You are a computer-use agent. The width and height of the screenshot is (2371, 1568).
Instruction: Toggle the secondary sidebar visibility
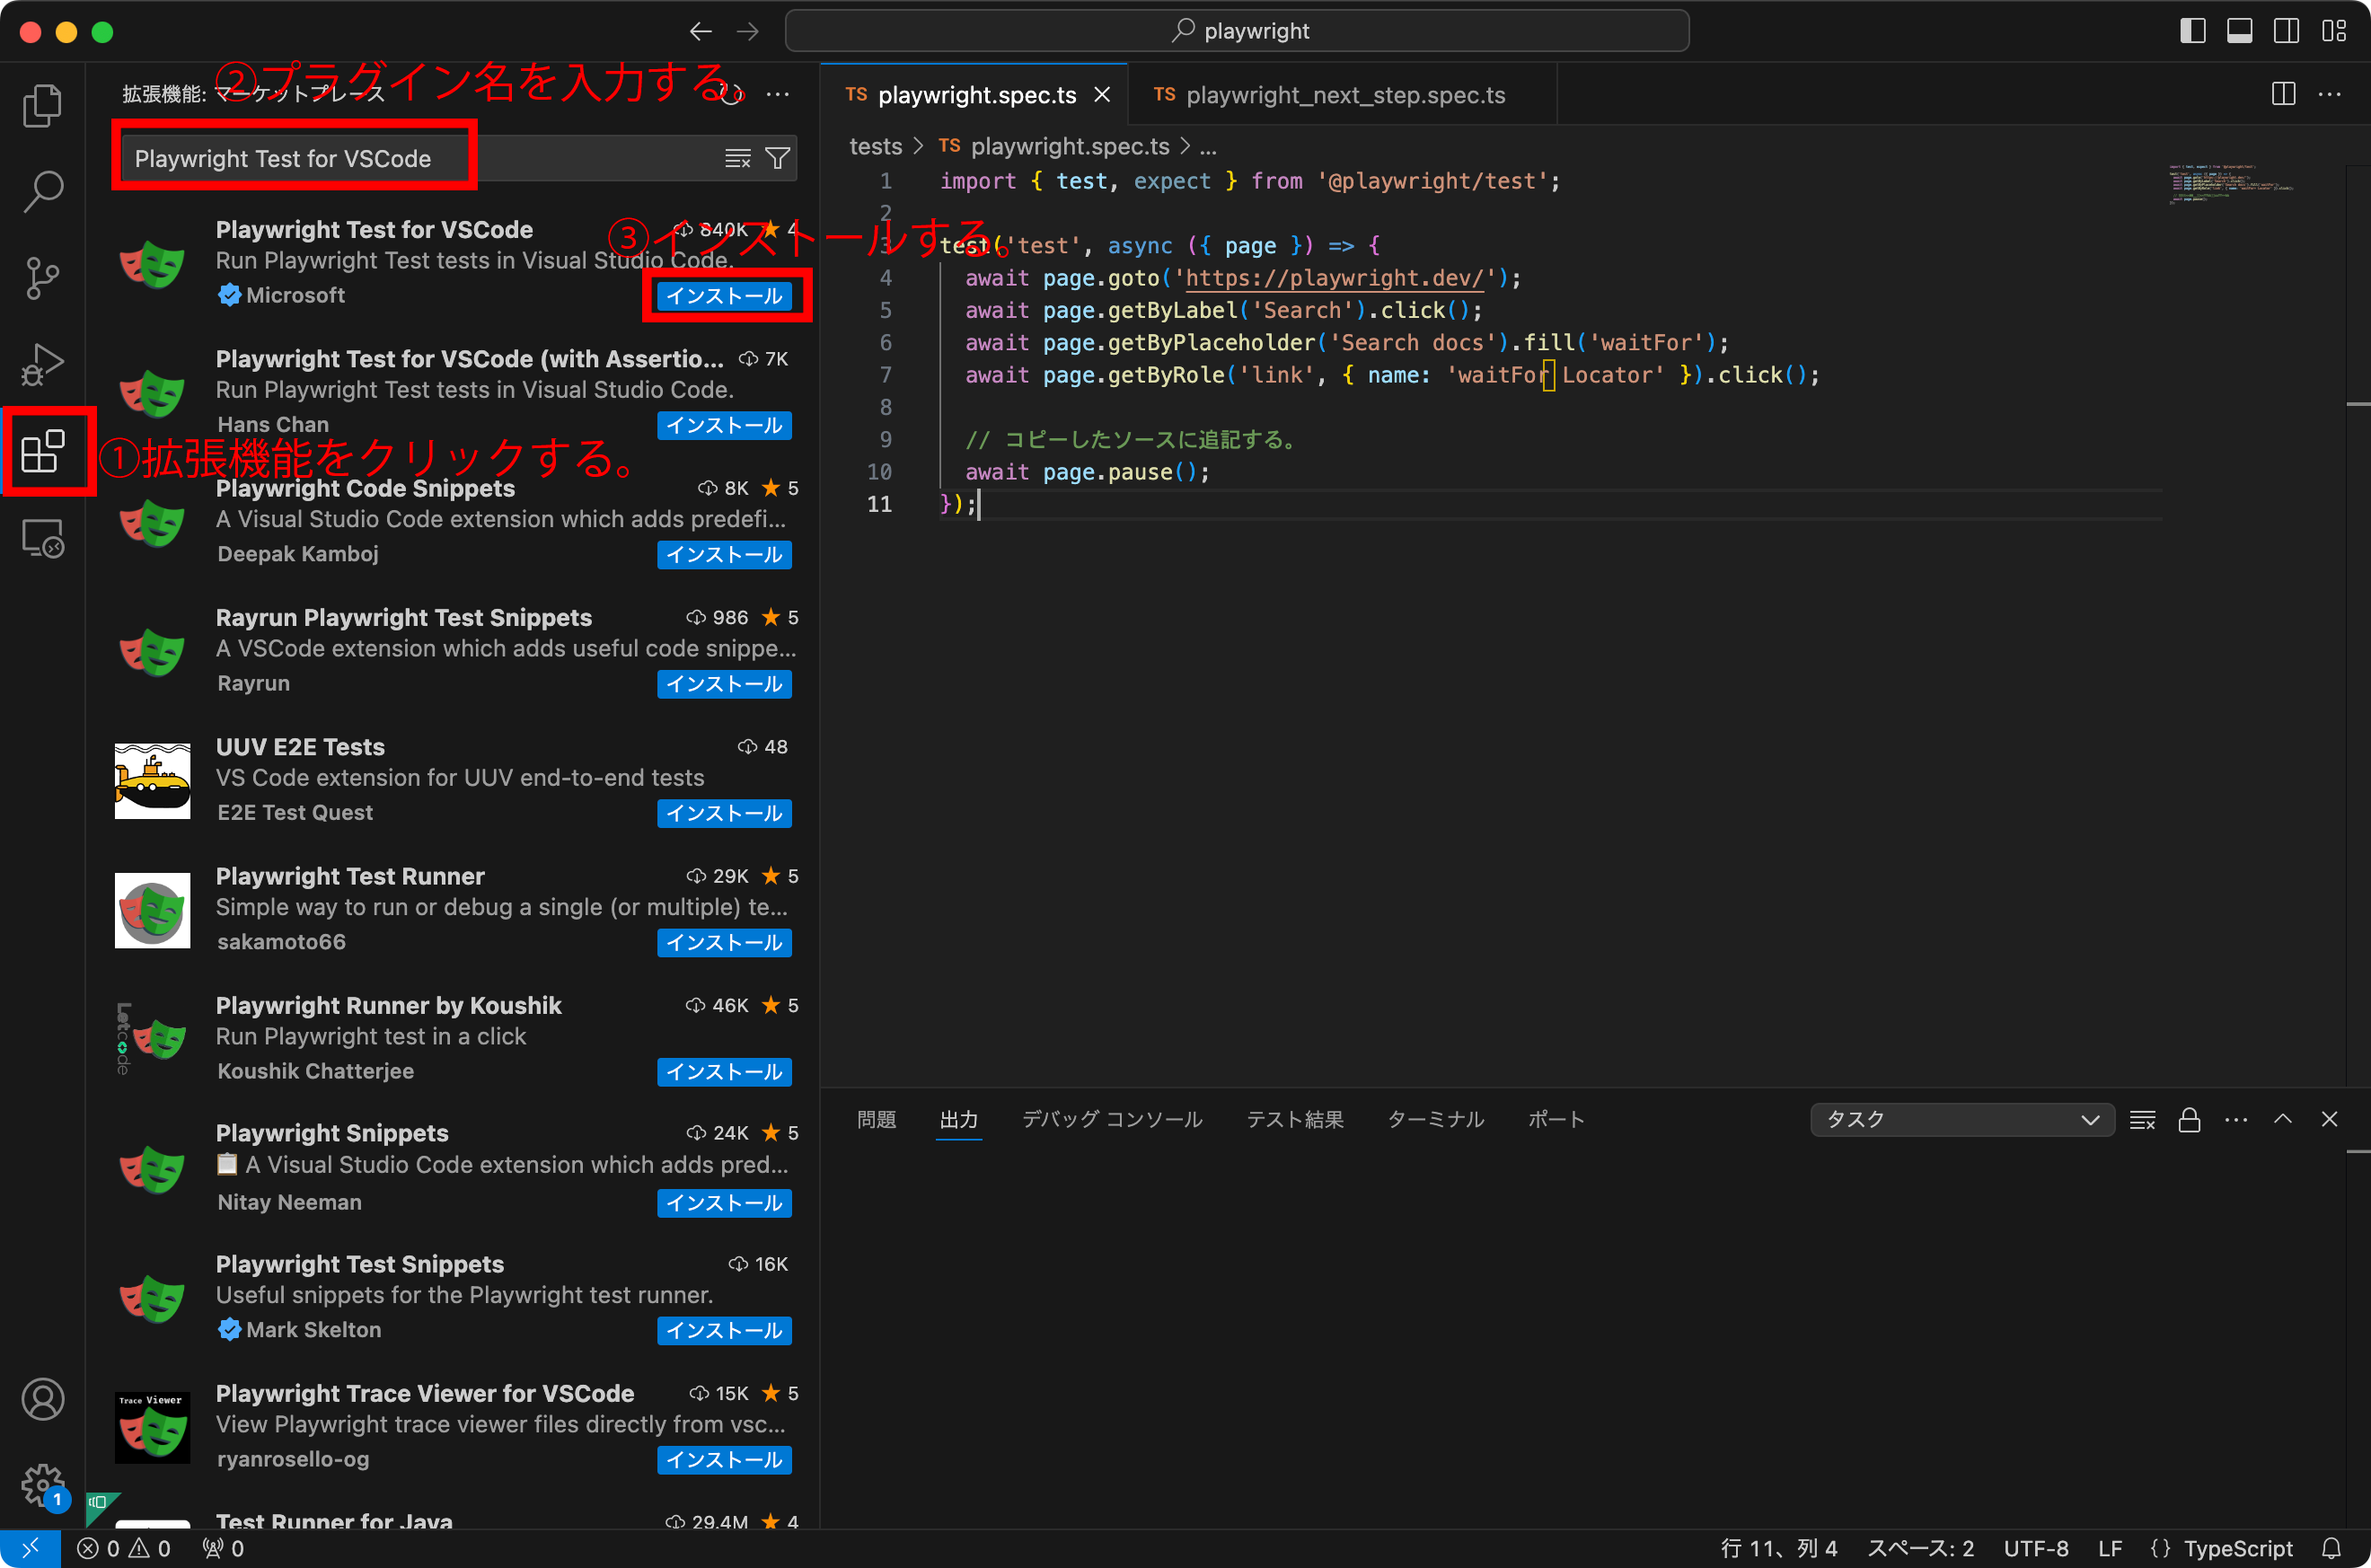point(2286,31)
